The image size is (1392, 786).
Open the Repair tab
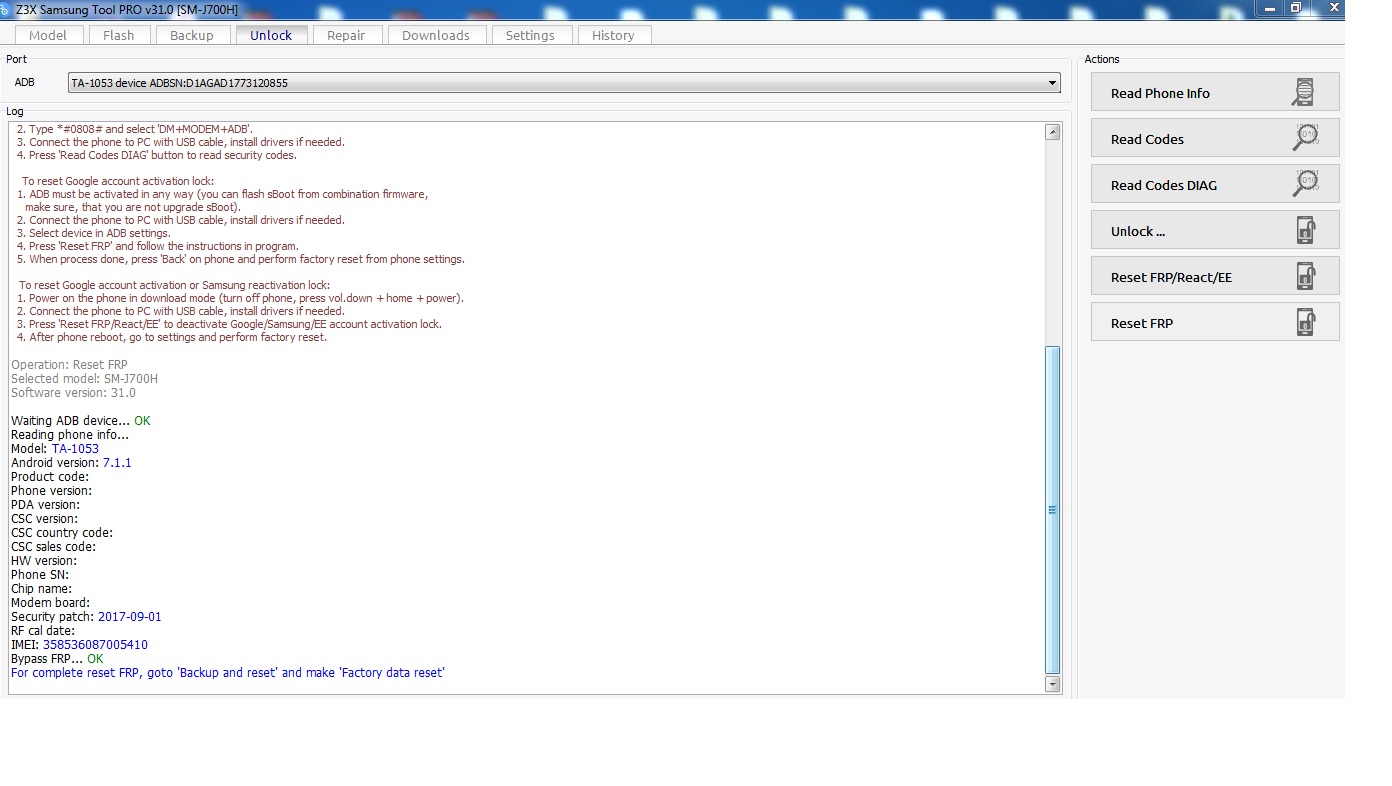pos(346,35)
